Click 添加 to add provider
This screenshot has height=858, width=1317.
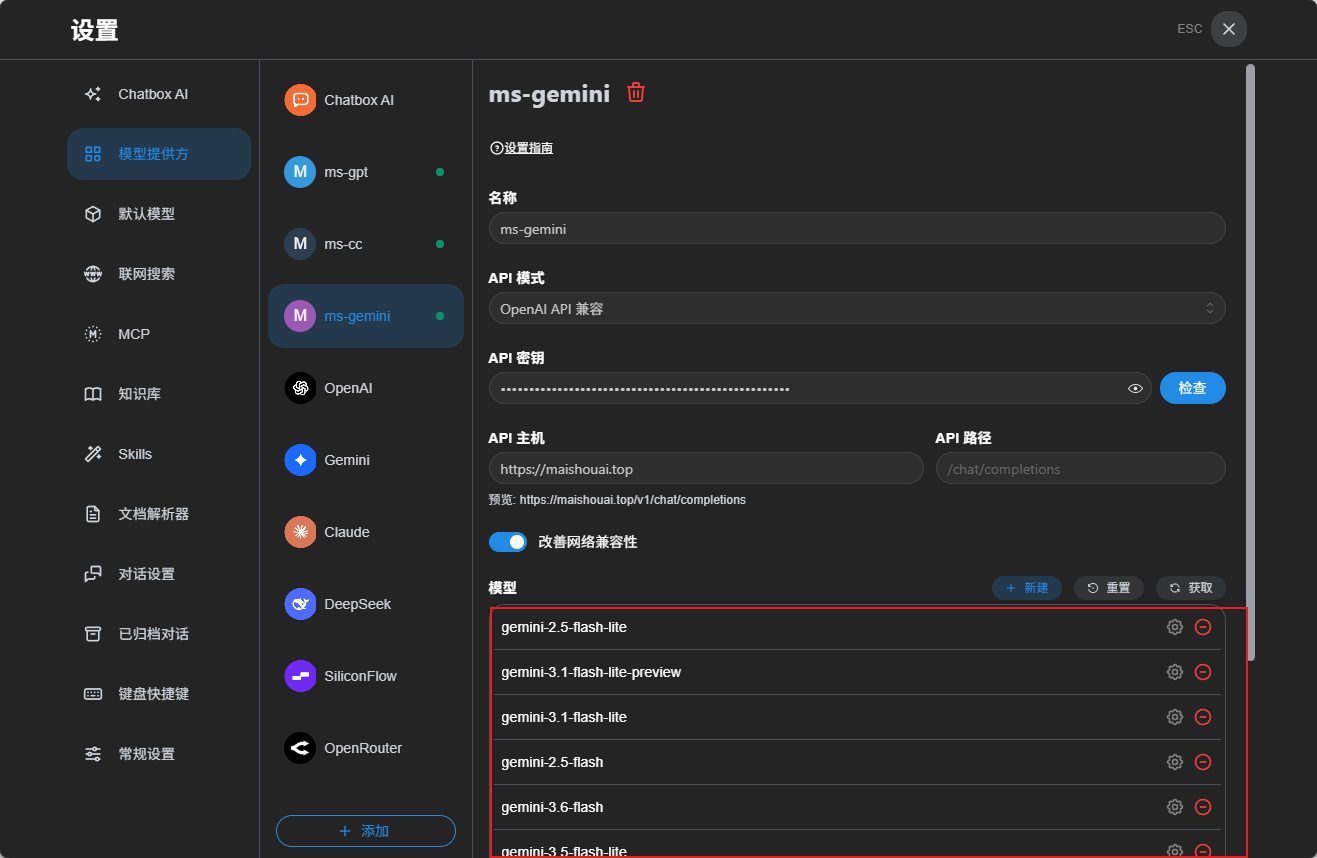point(366,831)
